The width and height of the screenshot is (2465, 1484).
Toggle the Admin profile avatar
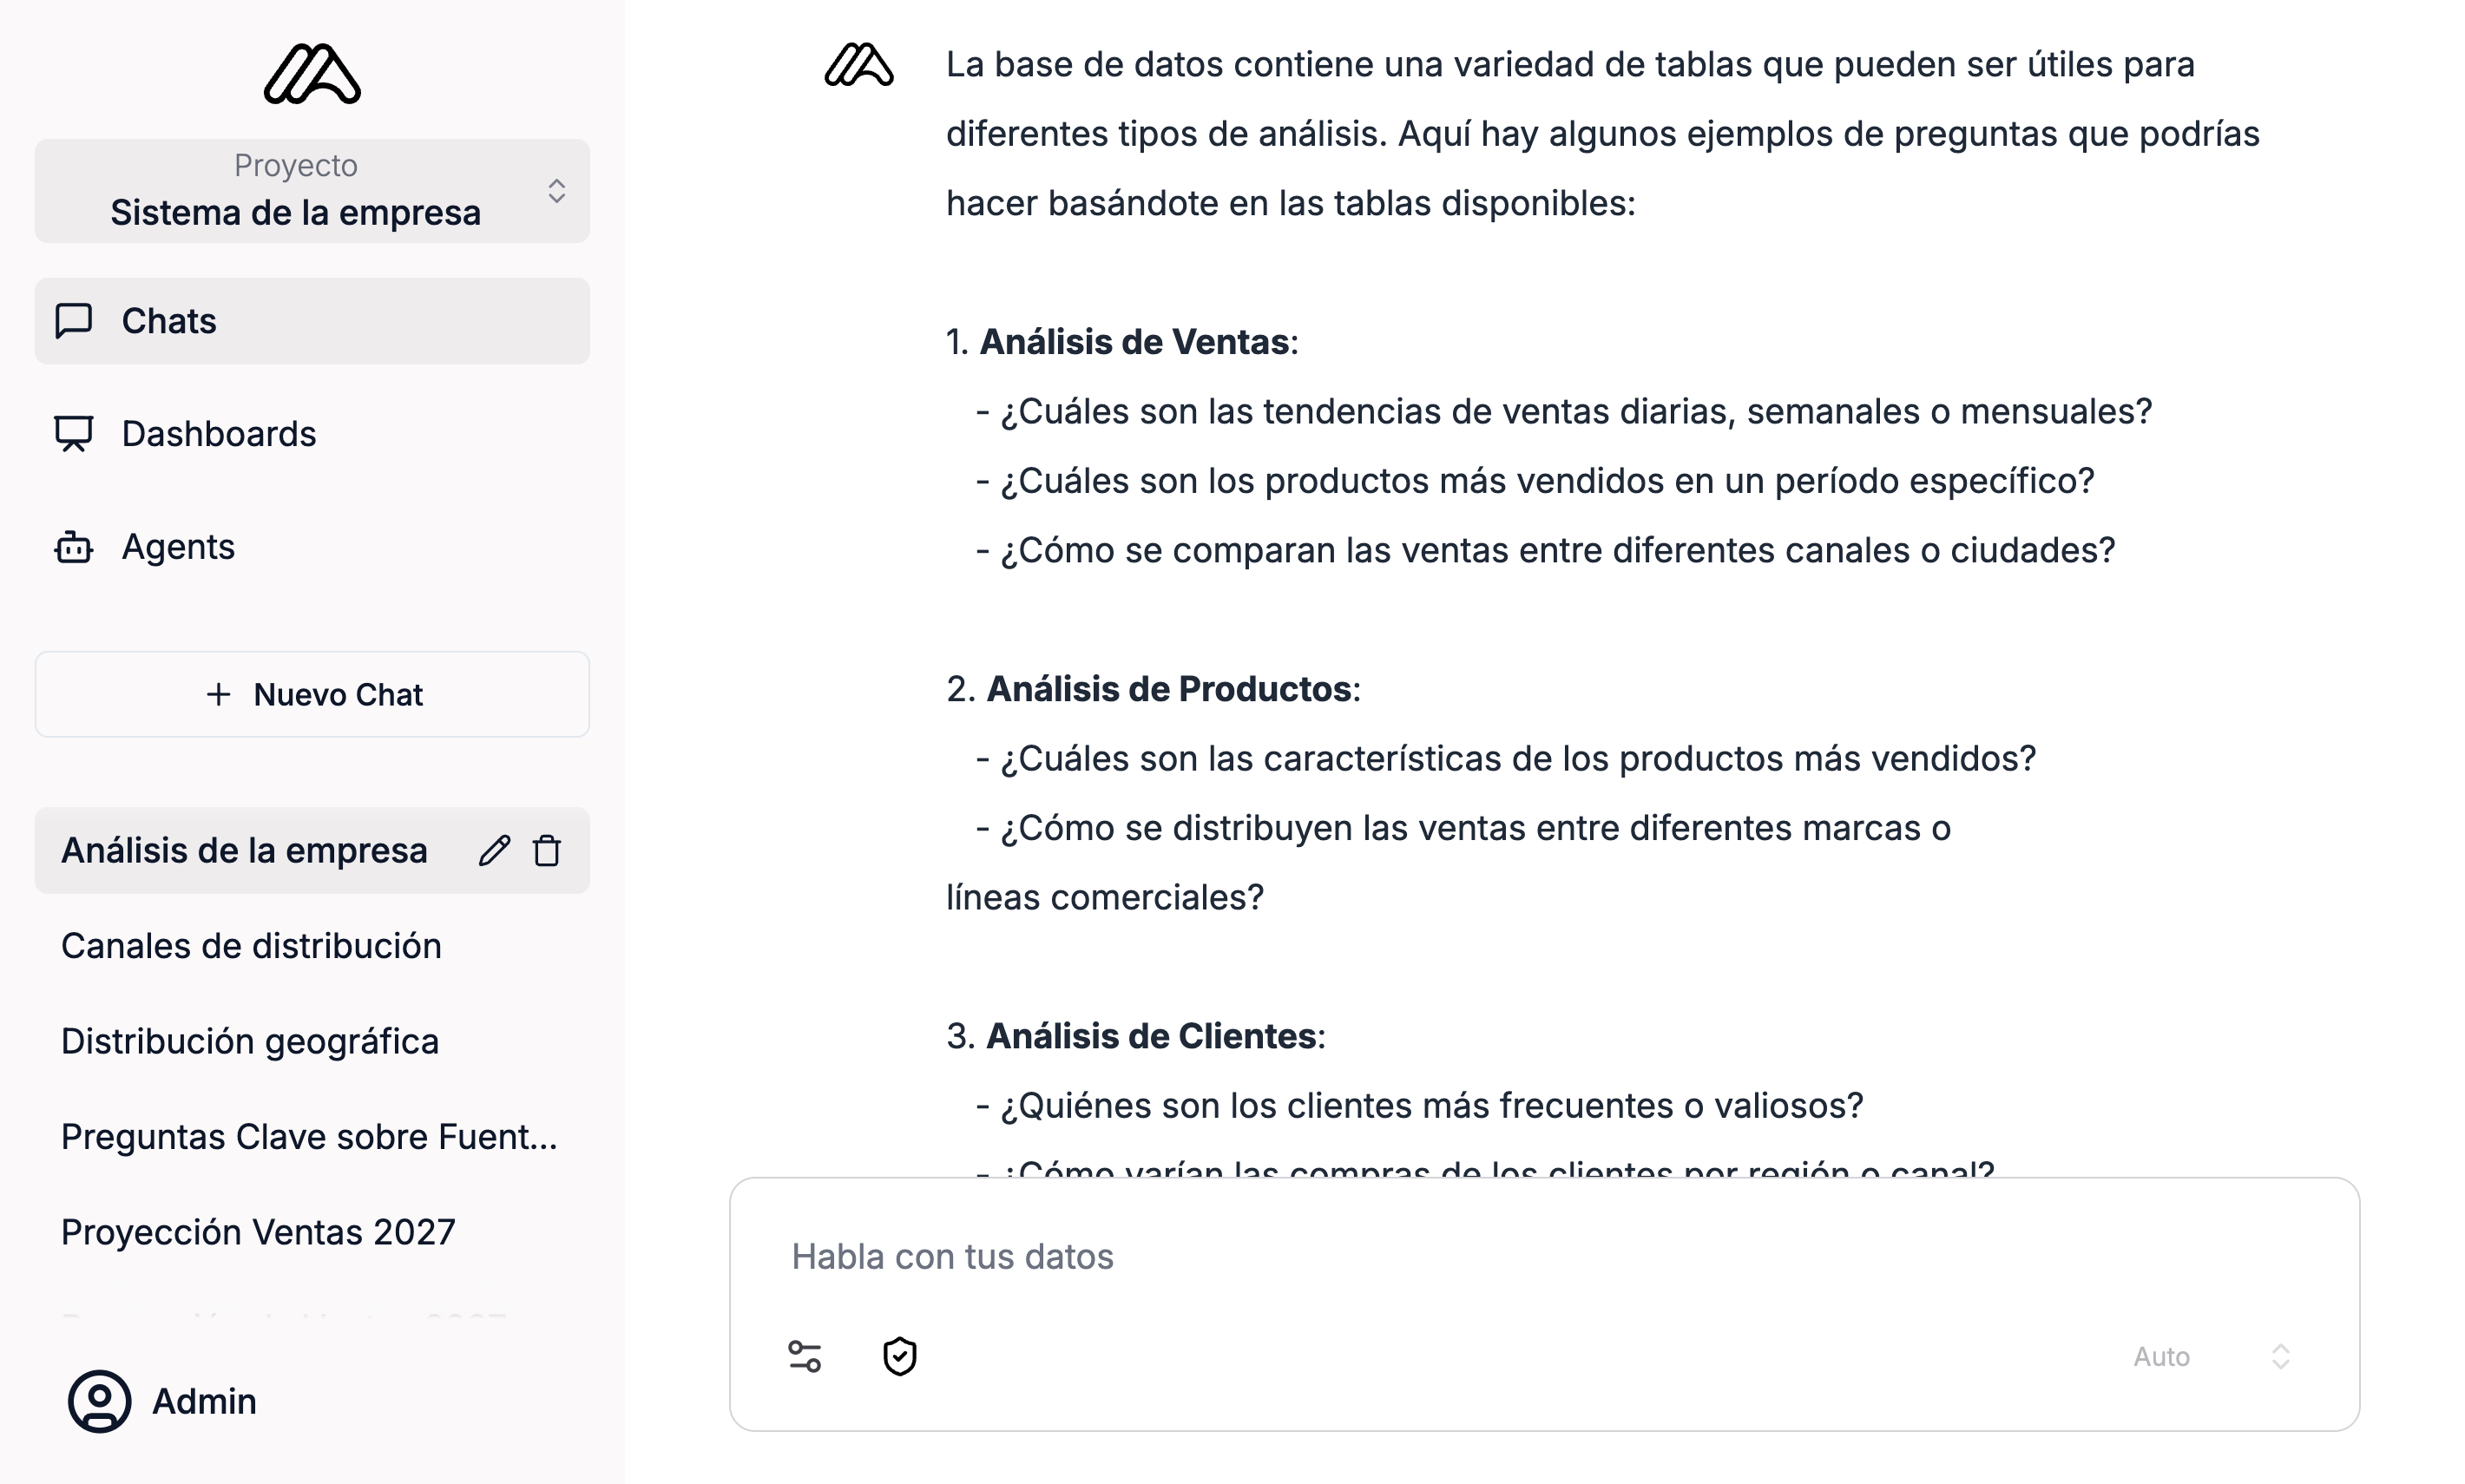(x=97, y=1400)
